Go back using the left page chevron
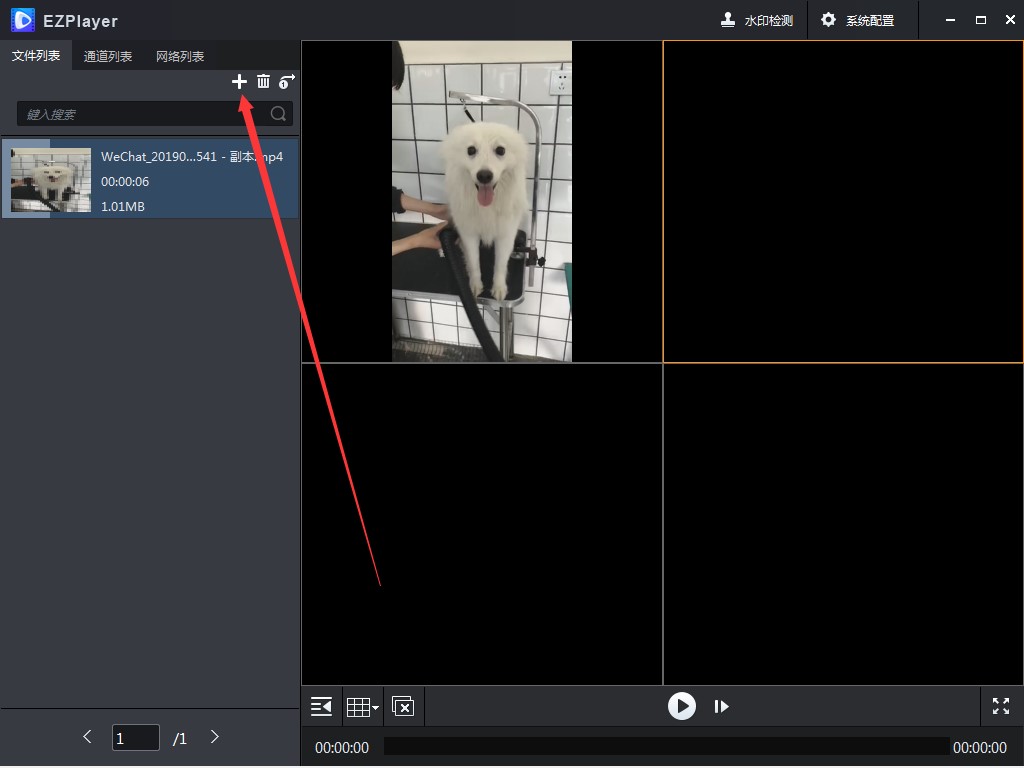Screen dimensions: 1024x768 pos(87,737)
